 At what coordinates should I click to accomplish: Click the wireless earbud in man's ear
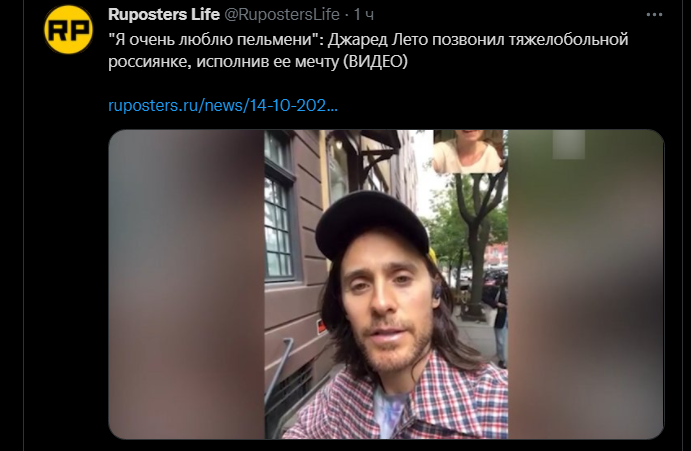click(x=437, y=292)
